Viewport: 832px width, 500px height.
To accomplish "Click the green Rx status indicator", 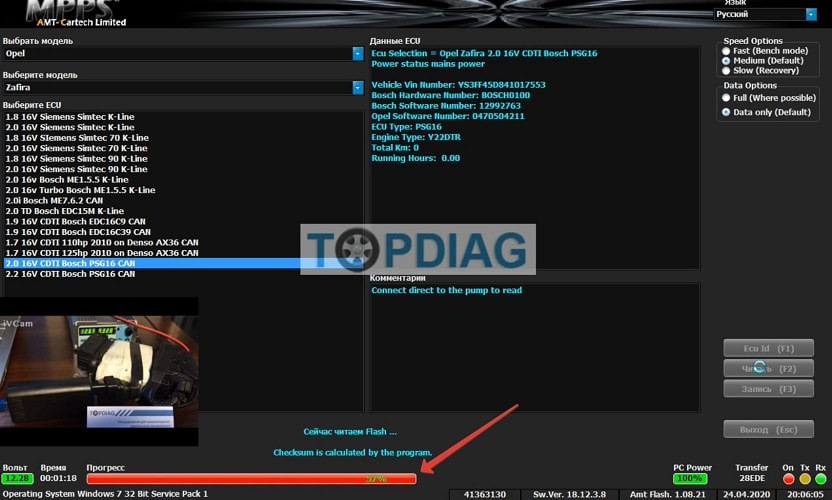I will [x=821, y=479].
